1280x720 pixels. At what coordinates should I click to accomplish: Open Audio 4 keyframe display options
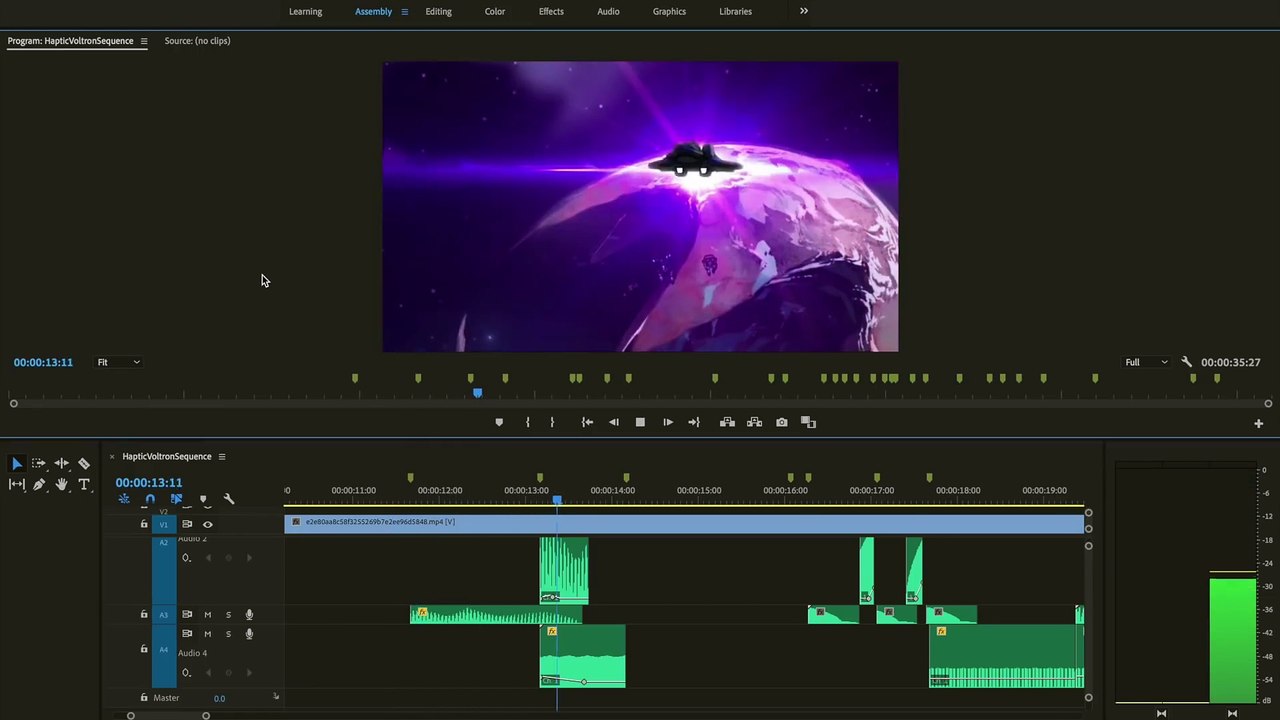coord(186,673)
